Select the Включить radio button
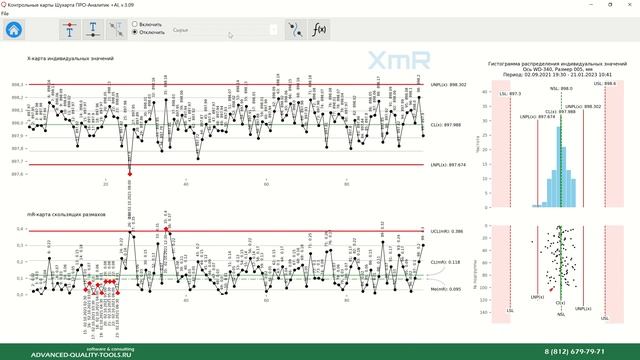 [135, 24]
